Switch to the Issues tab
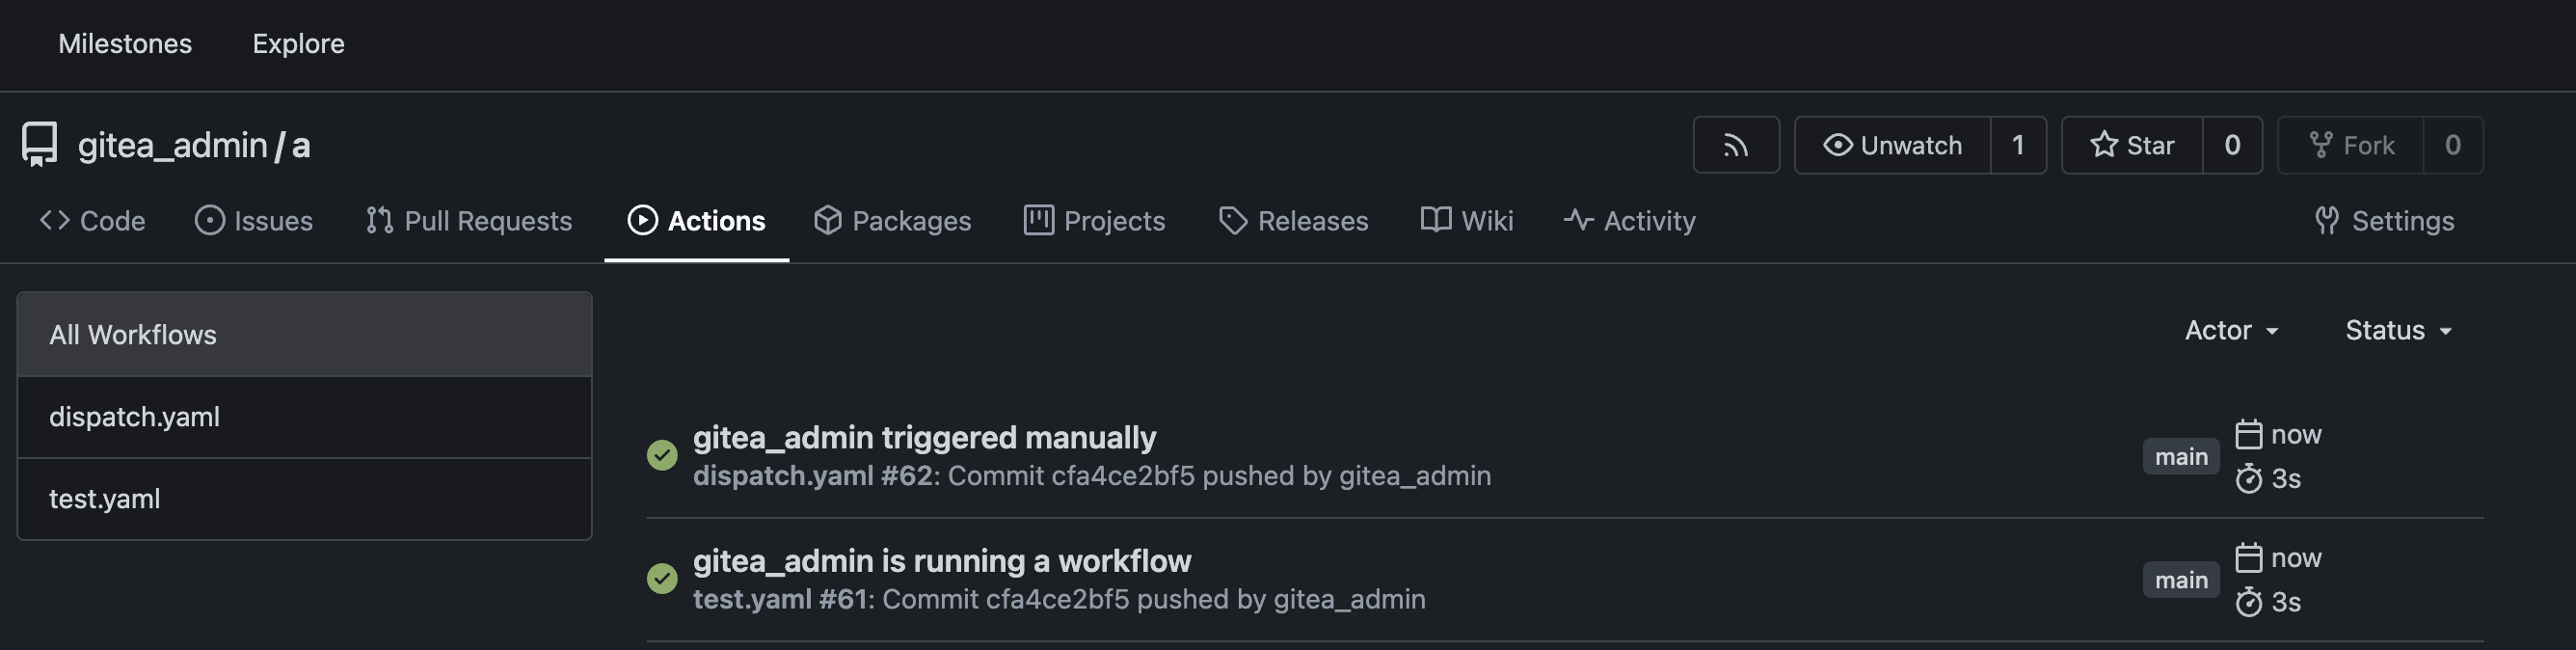Viewport: 2576px width, 650px height. (254, 221)
